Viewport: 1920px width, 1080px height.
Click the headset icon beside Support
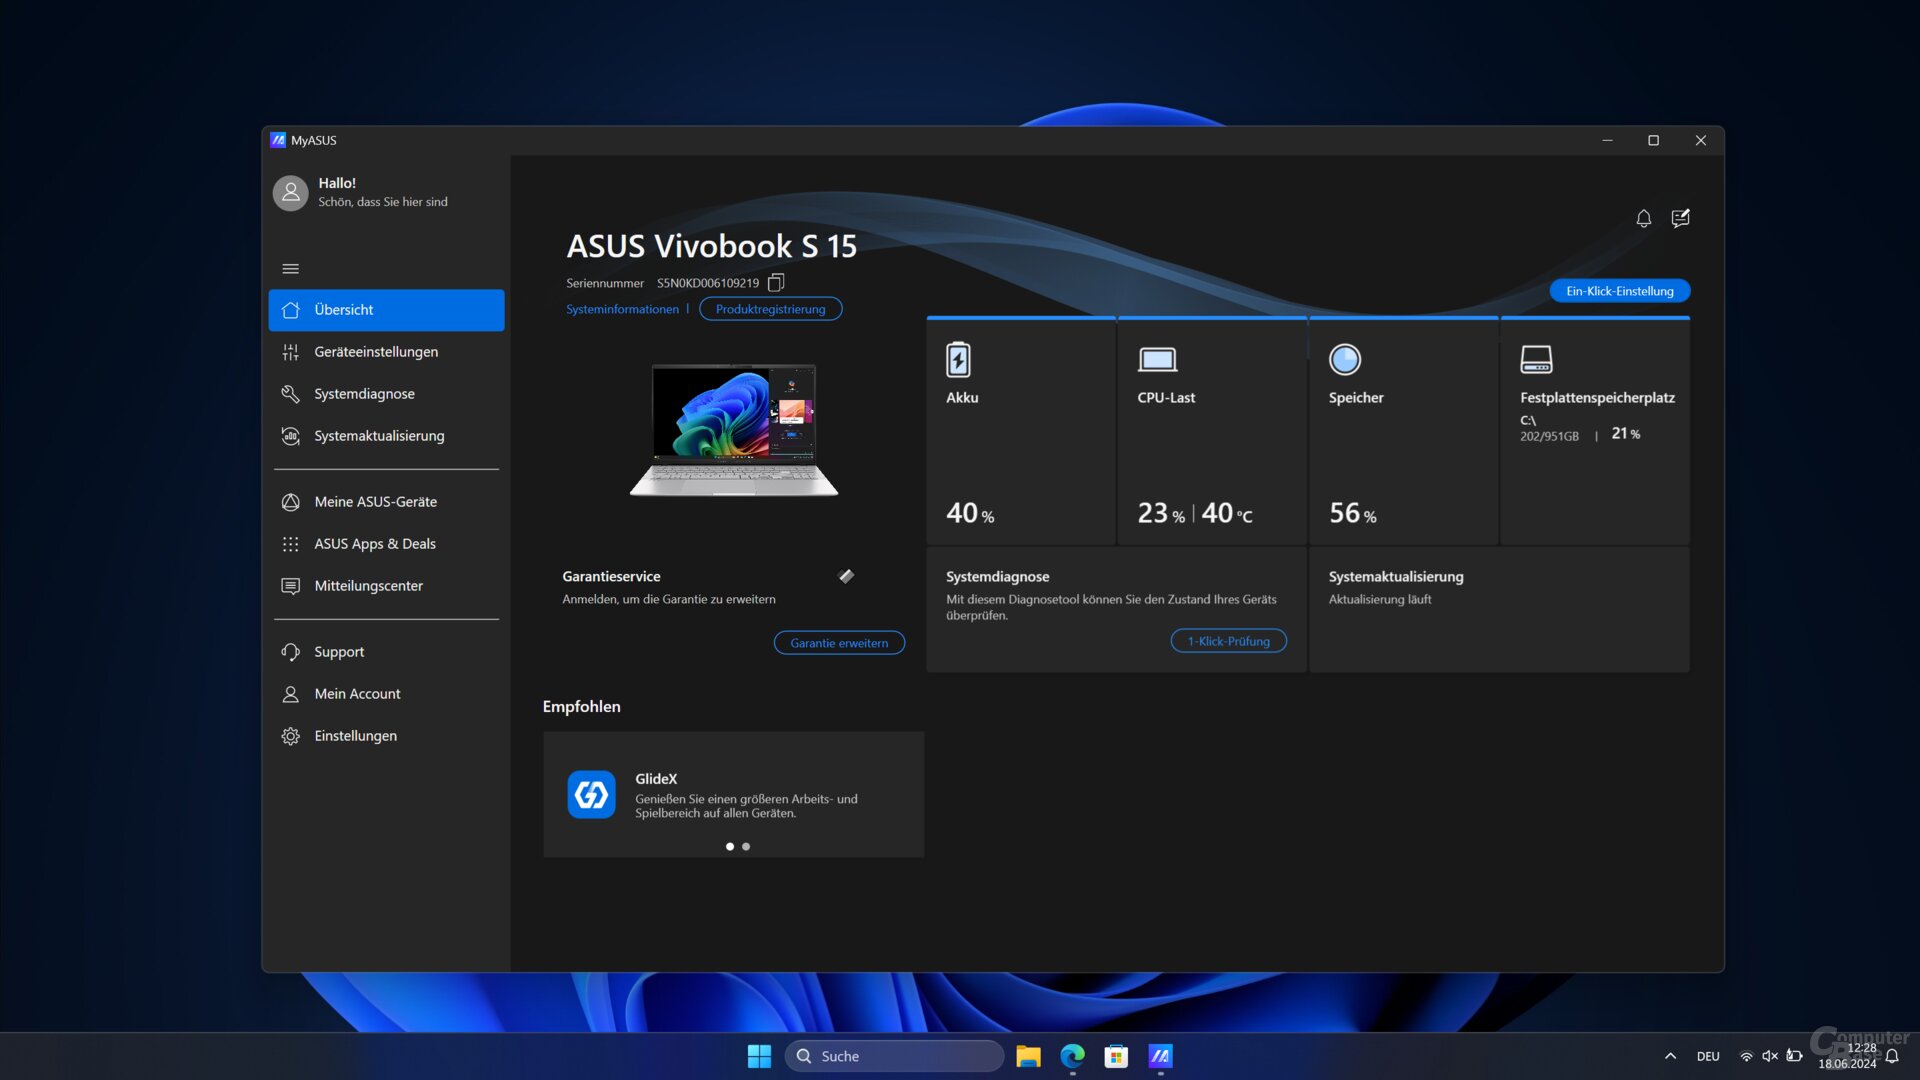coord(291,652)
